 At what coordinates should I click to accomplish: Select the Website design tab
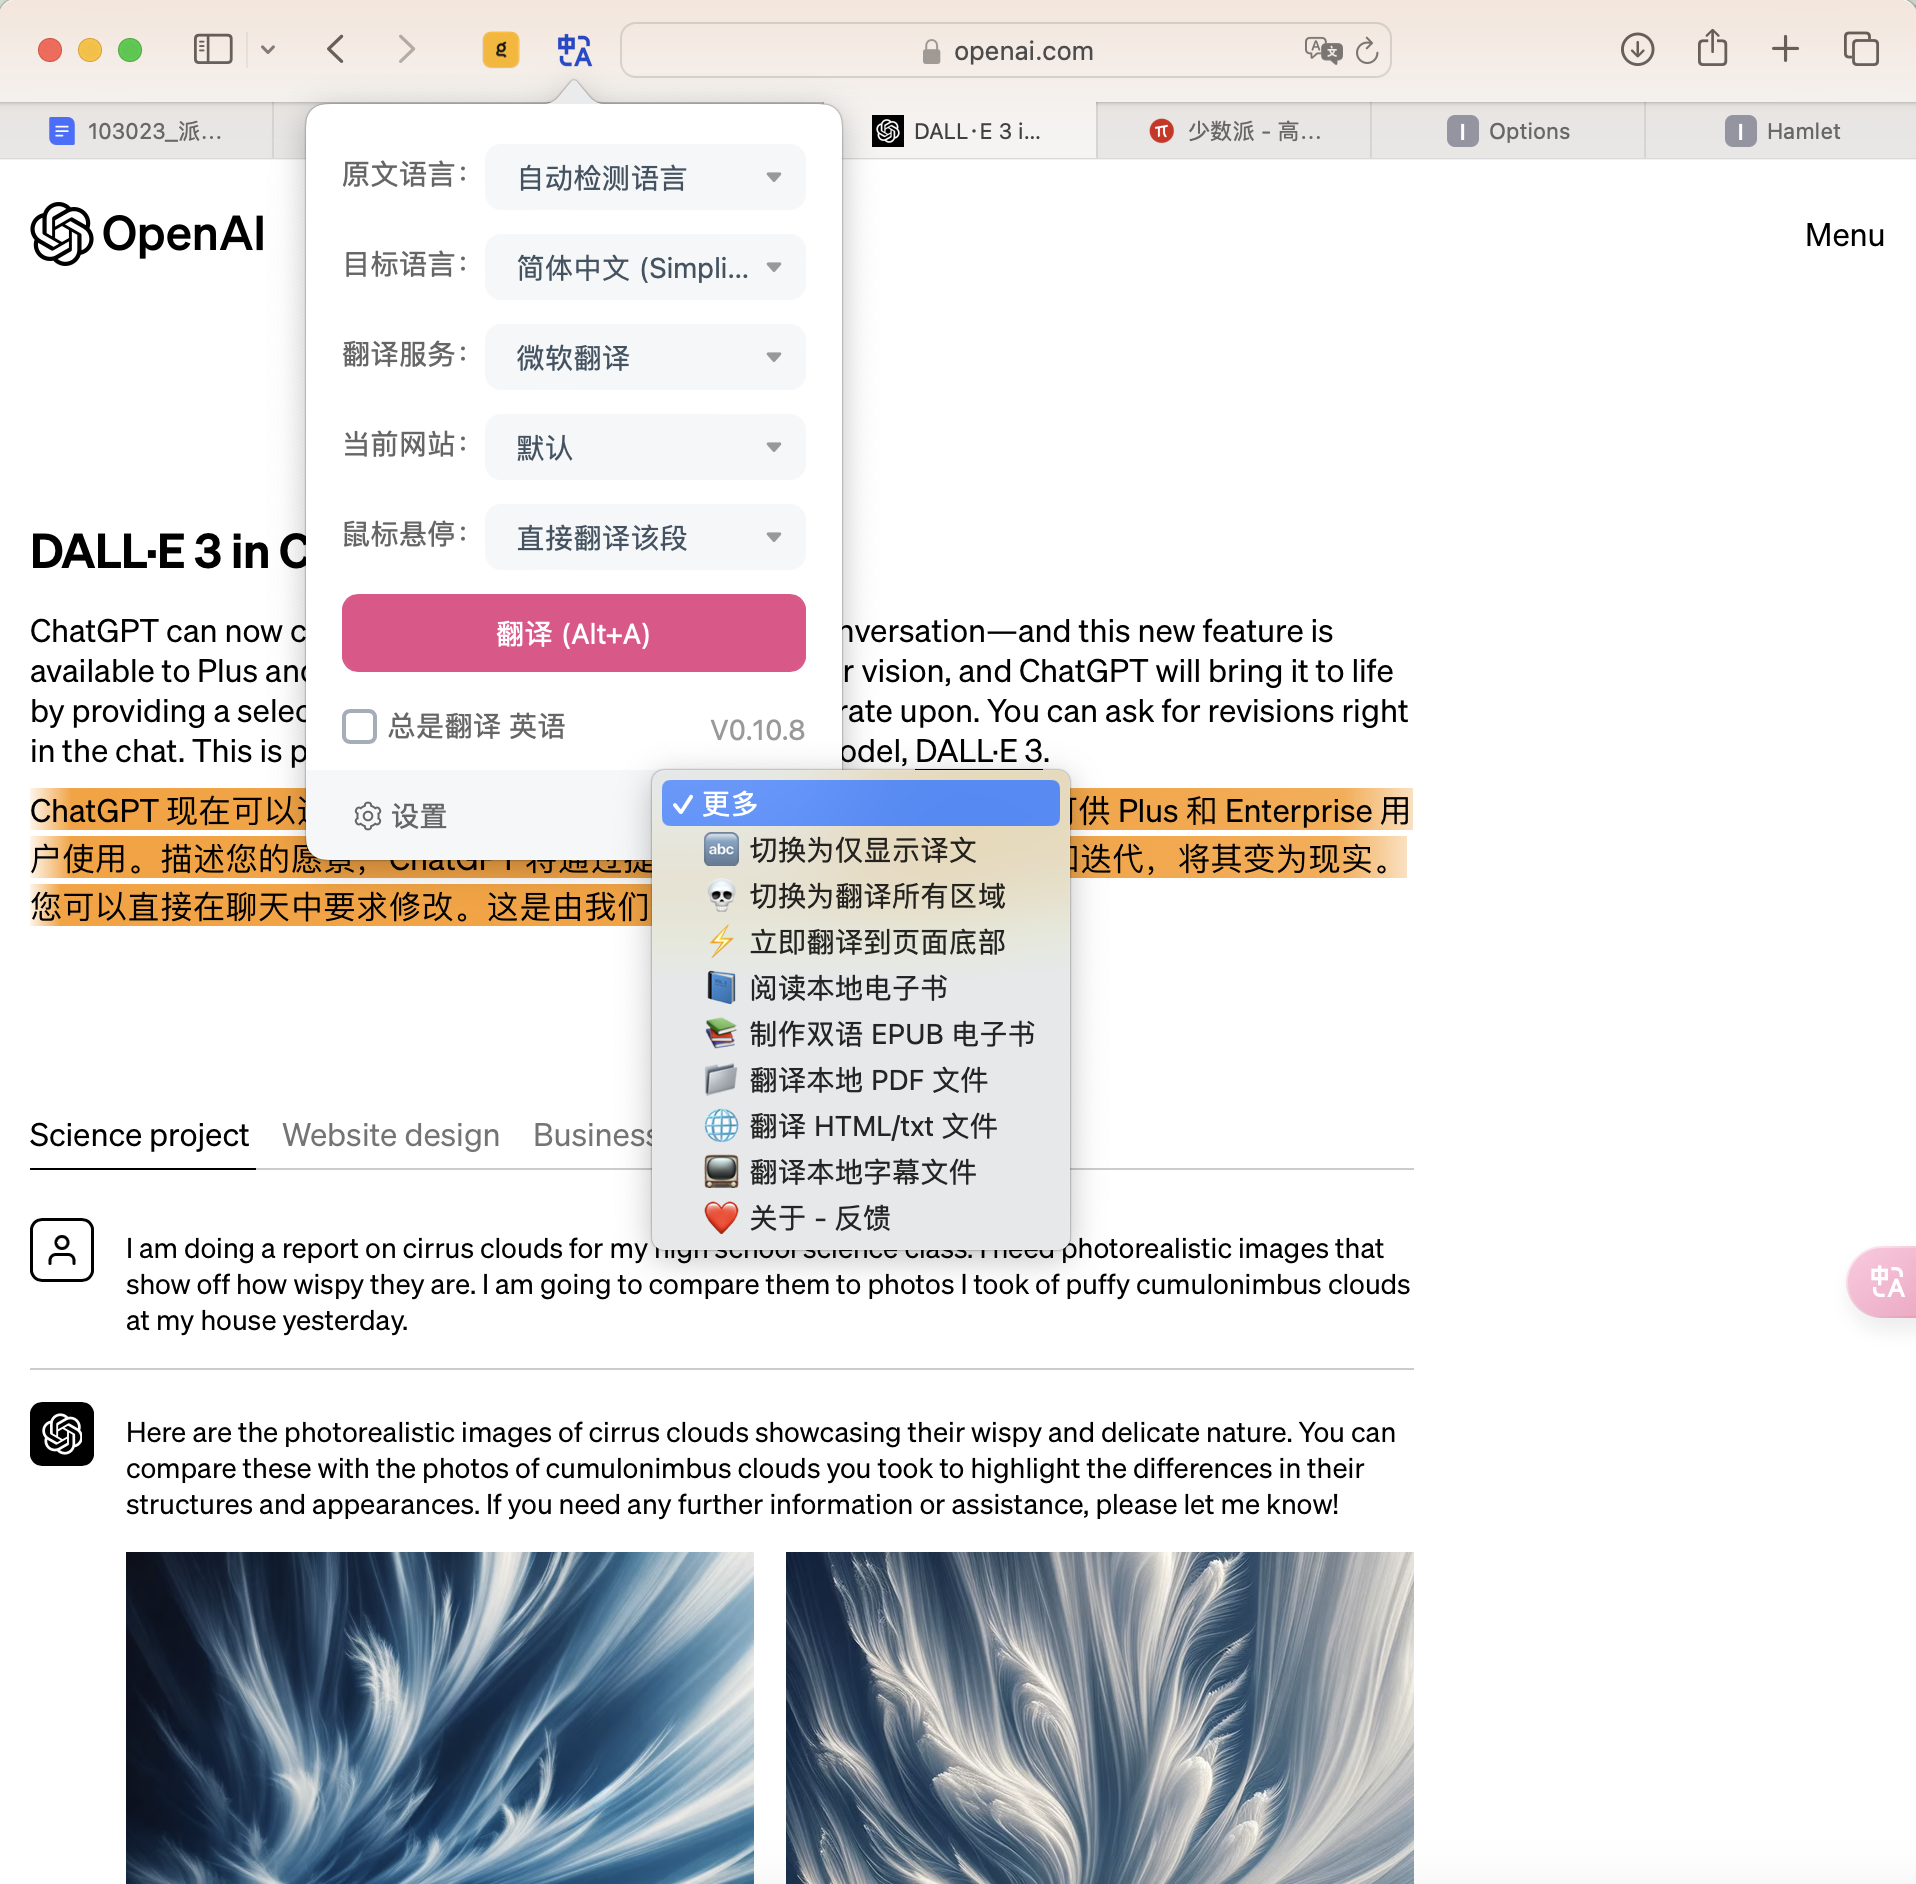coord(391,1135)
